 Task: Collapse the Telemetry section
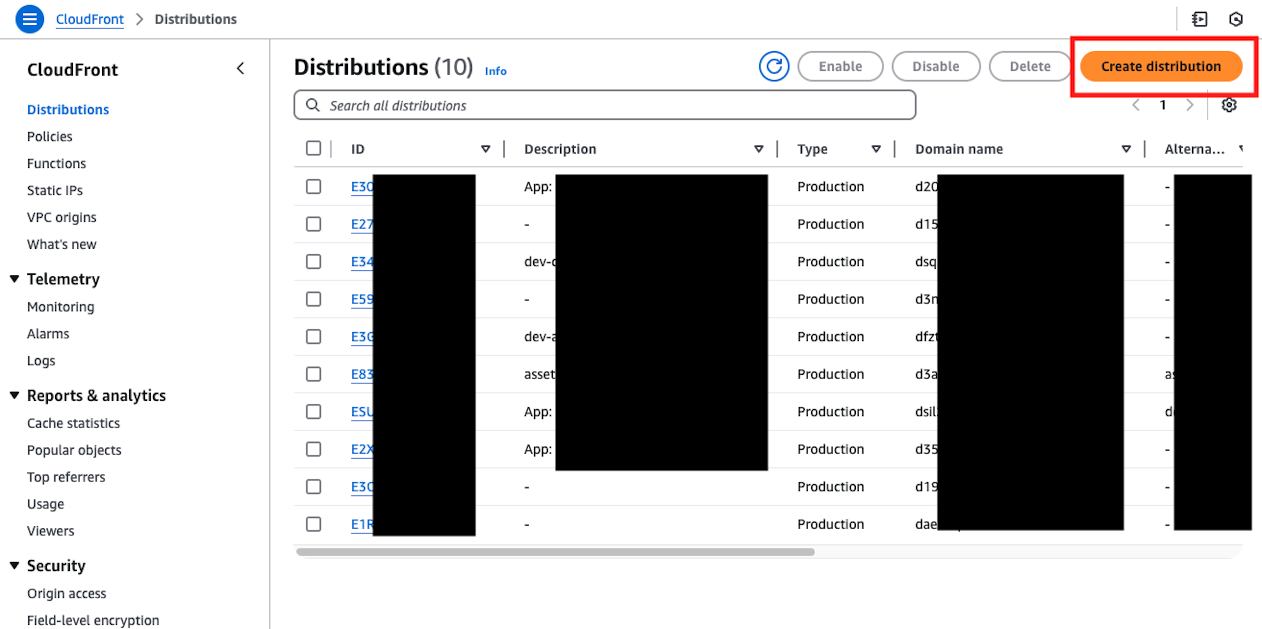14,279
